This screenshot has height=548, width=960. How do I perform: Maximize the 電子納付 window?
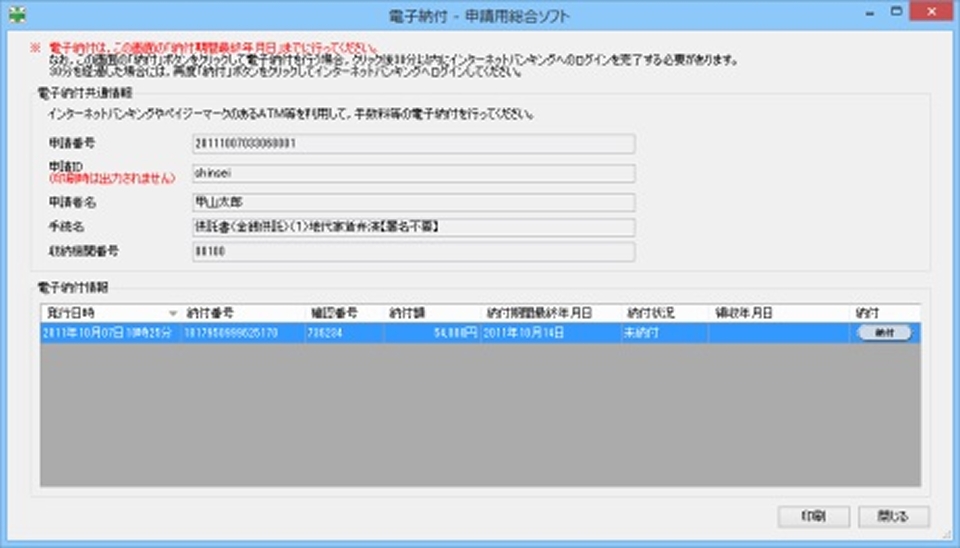pos(896,12)
